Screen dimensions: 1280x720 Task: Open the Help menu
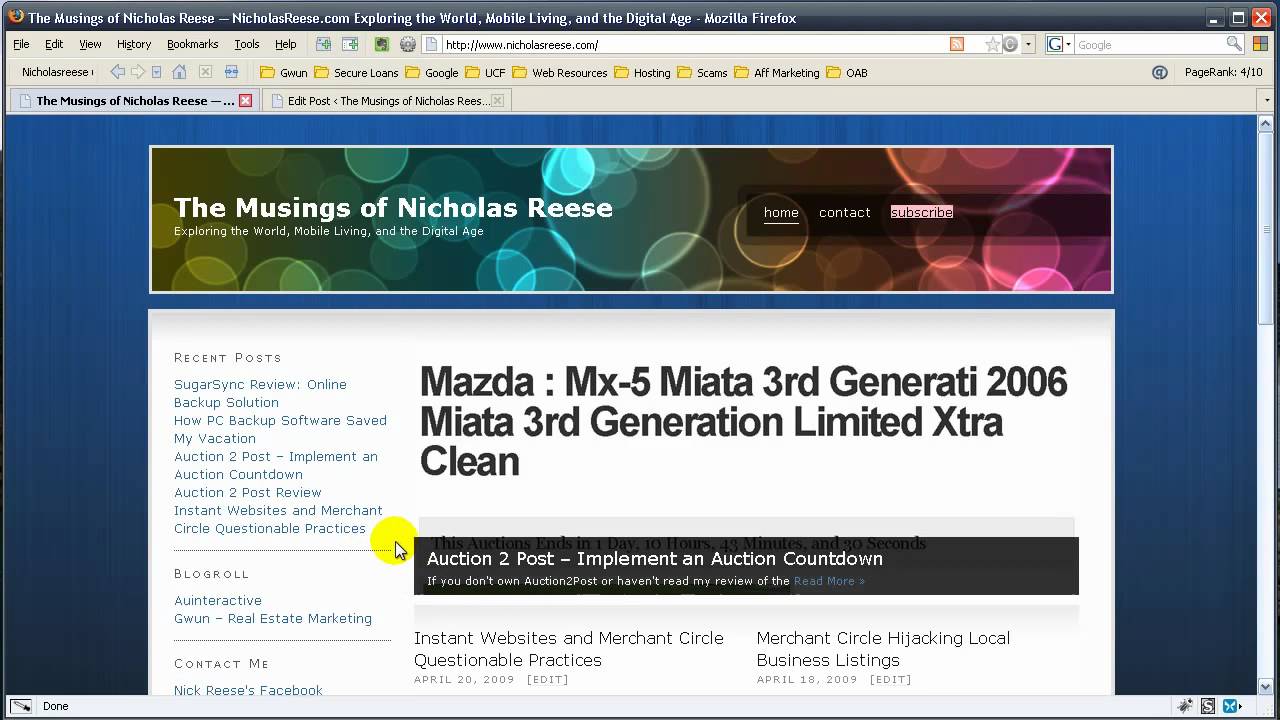pyautogui.click(x=286, y=44)
